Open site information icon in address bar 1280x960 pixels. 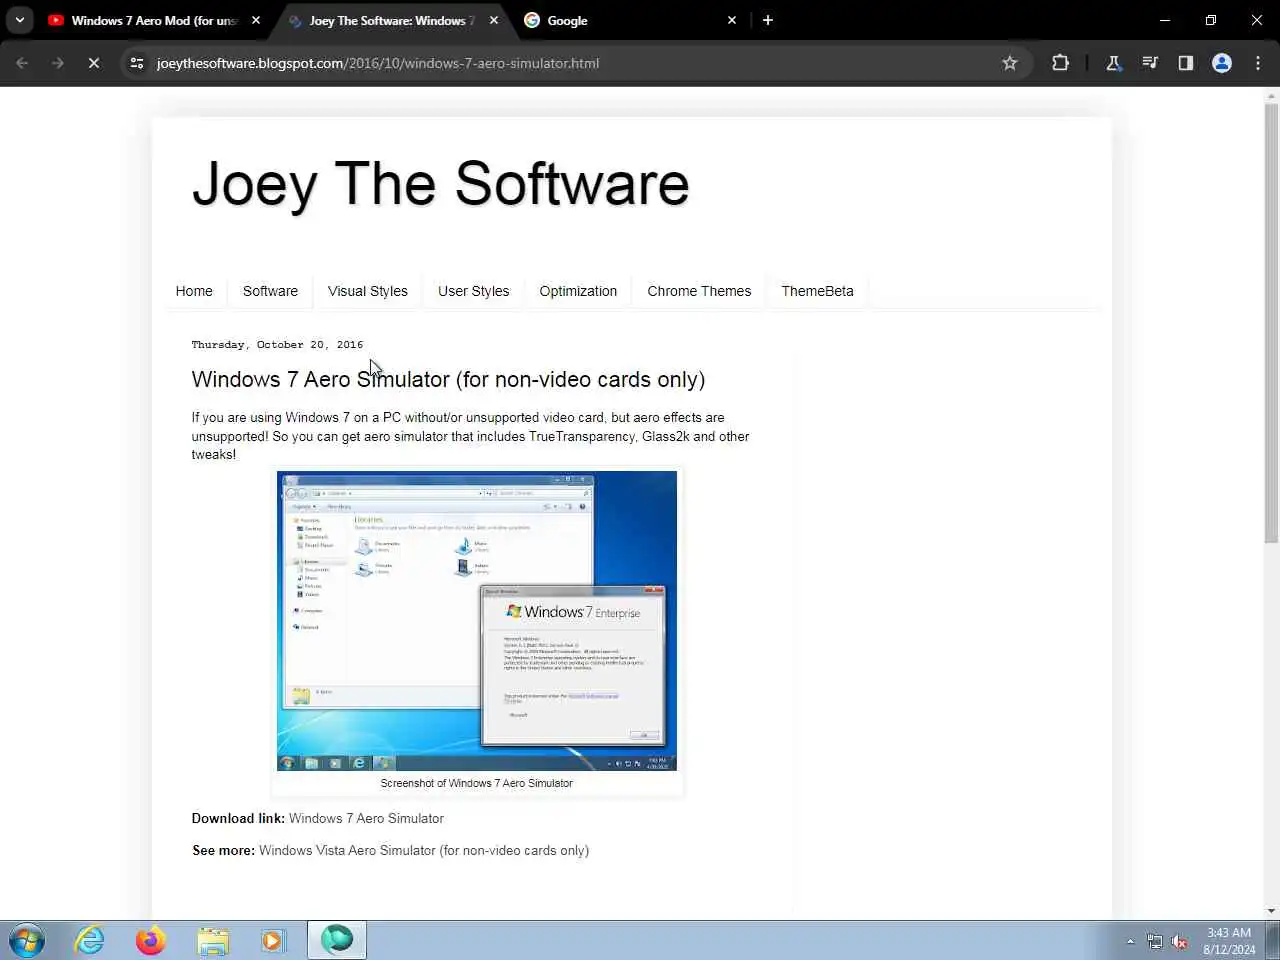coord(137,63)
